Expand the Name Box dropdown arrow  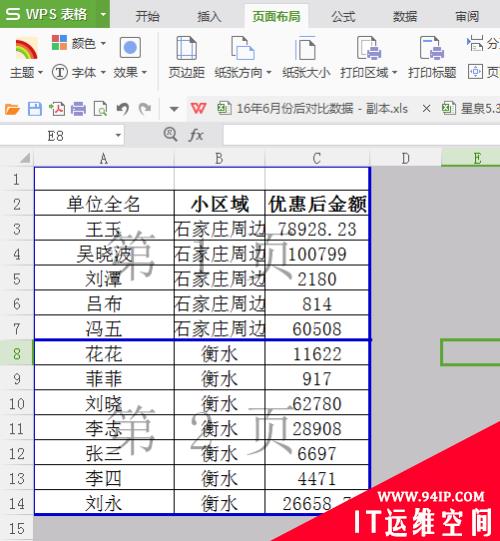tap(118, 135)
